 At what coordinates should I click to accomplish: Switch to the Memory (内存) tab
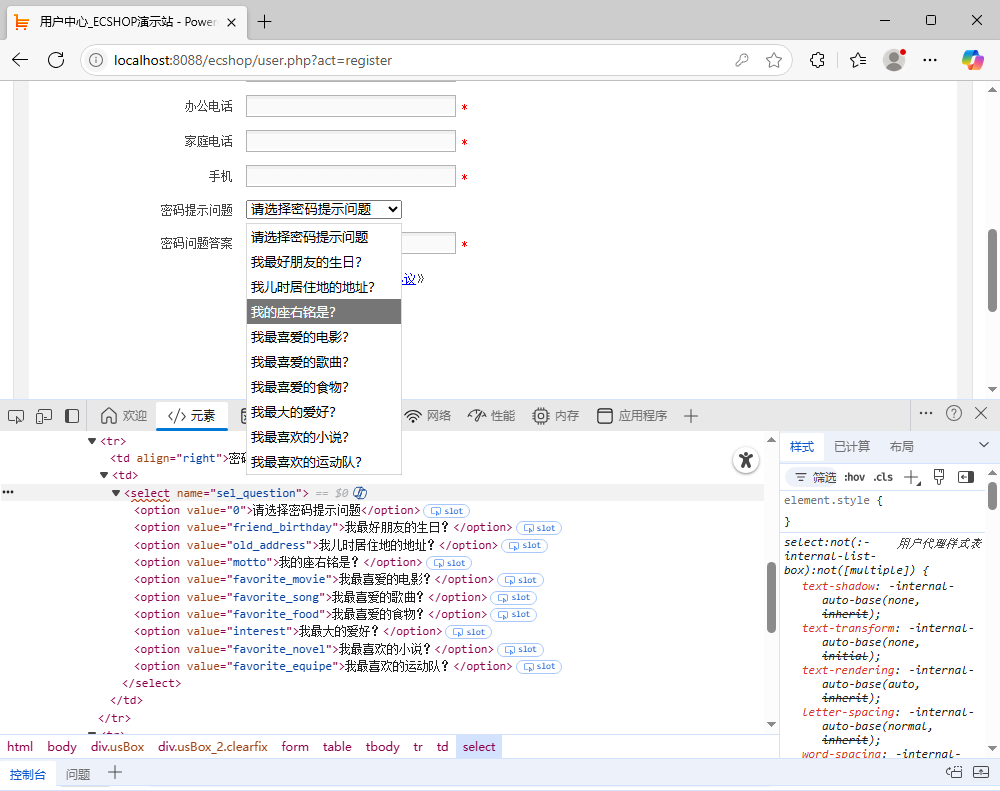click(555, 416)
